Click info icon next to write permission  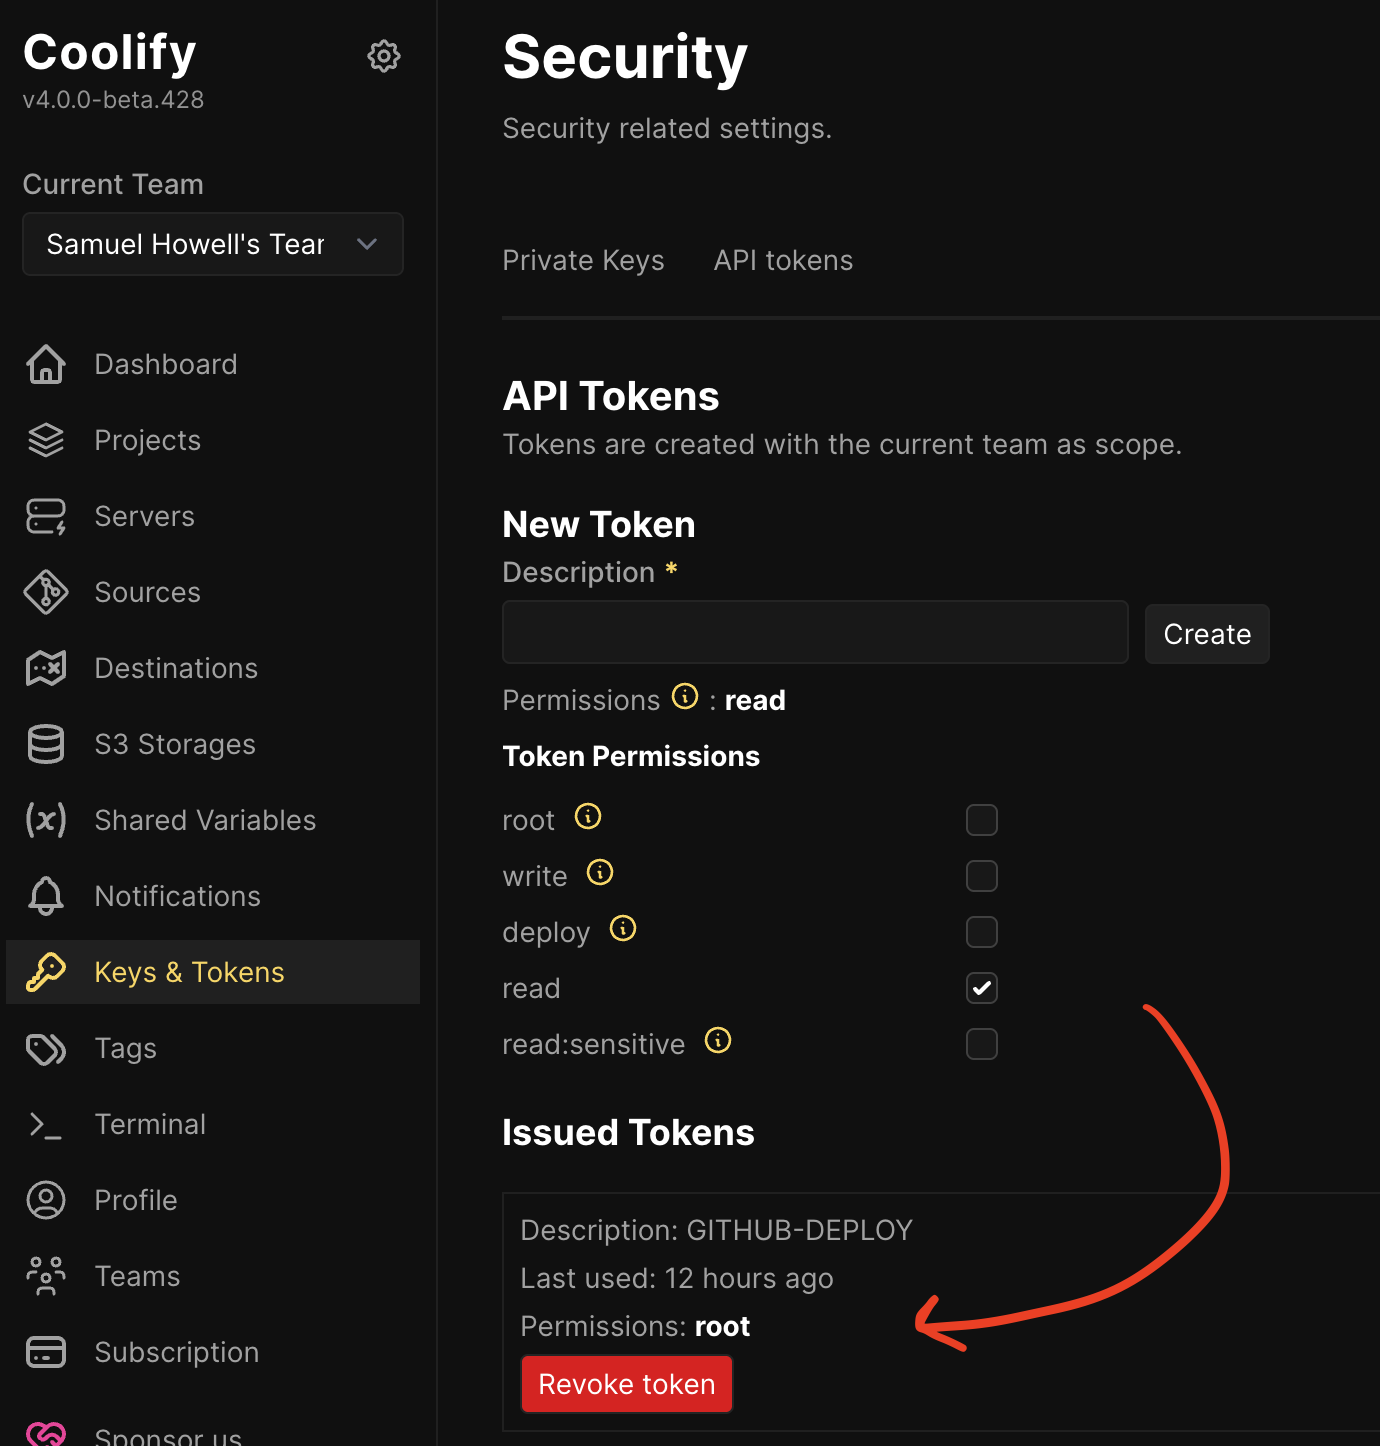pos(600,872)
